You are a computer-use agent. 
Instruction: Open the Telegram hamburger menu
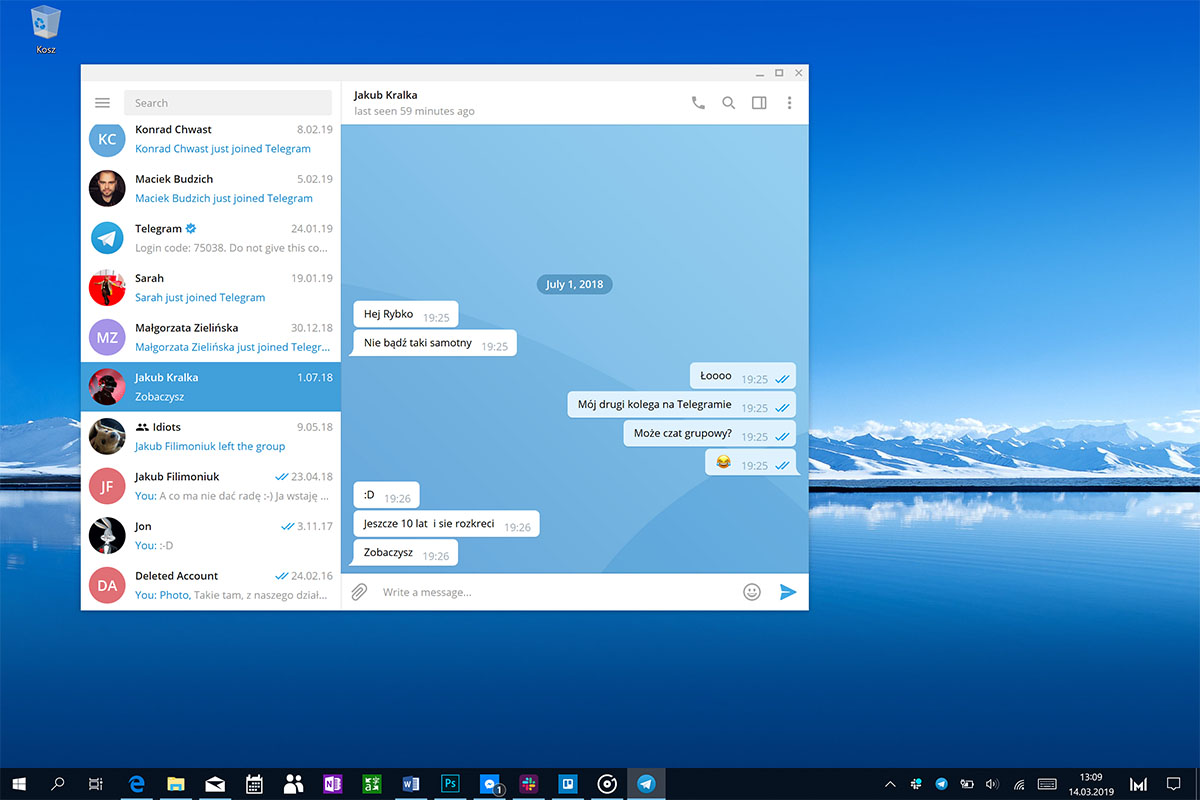(x=102, y=103)
